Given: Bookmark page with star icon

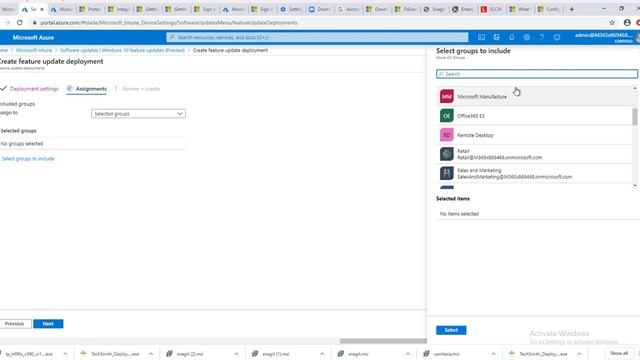Looking at the screenshot, I should pos(612,22).
